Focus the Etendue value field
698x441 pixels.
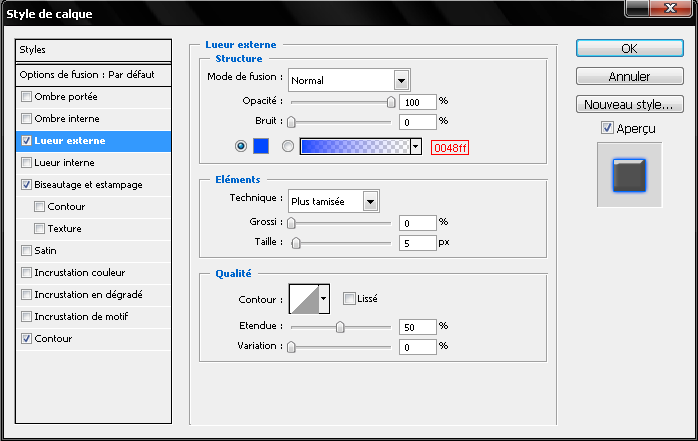tap(418, 327)
